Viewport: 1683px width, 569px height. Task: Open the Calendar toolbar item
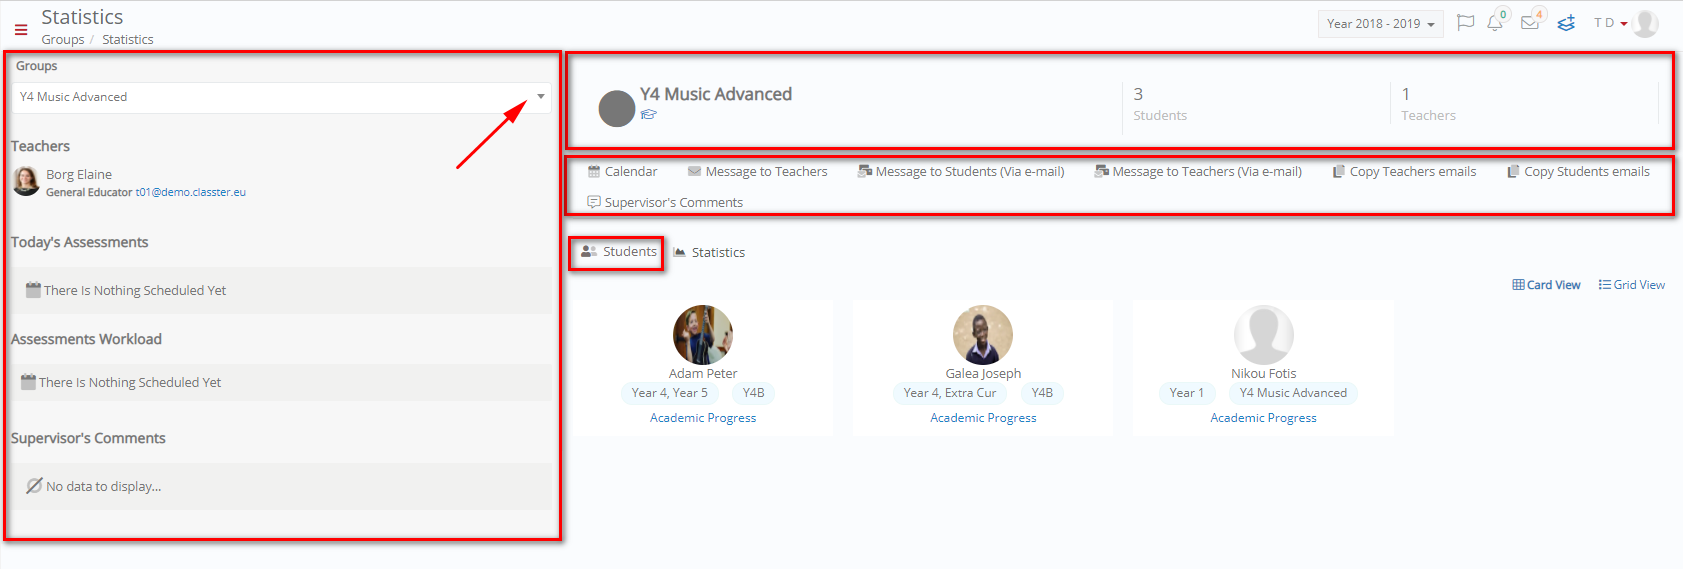[622, 172]
